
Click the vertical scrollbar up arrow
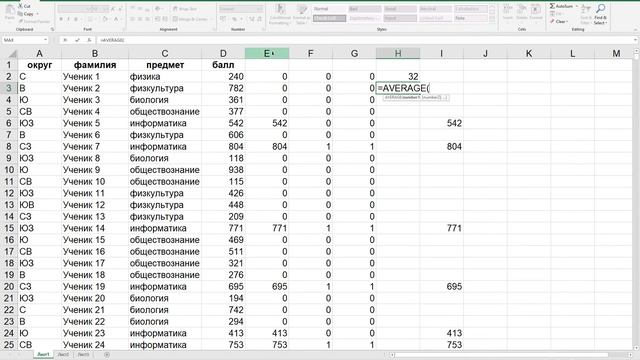pos(636,51)
